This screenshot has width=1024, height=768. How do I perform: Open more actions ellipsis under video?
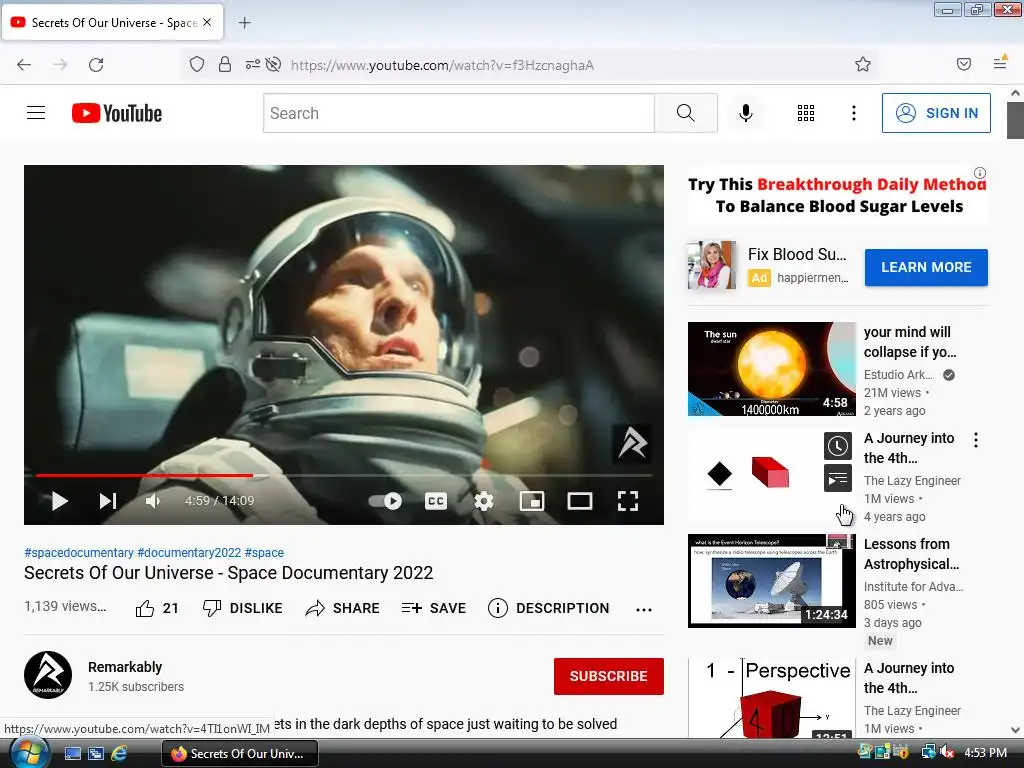pyautogui.click(x=644, y=609)
